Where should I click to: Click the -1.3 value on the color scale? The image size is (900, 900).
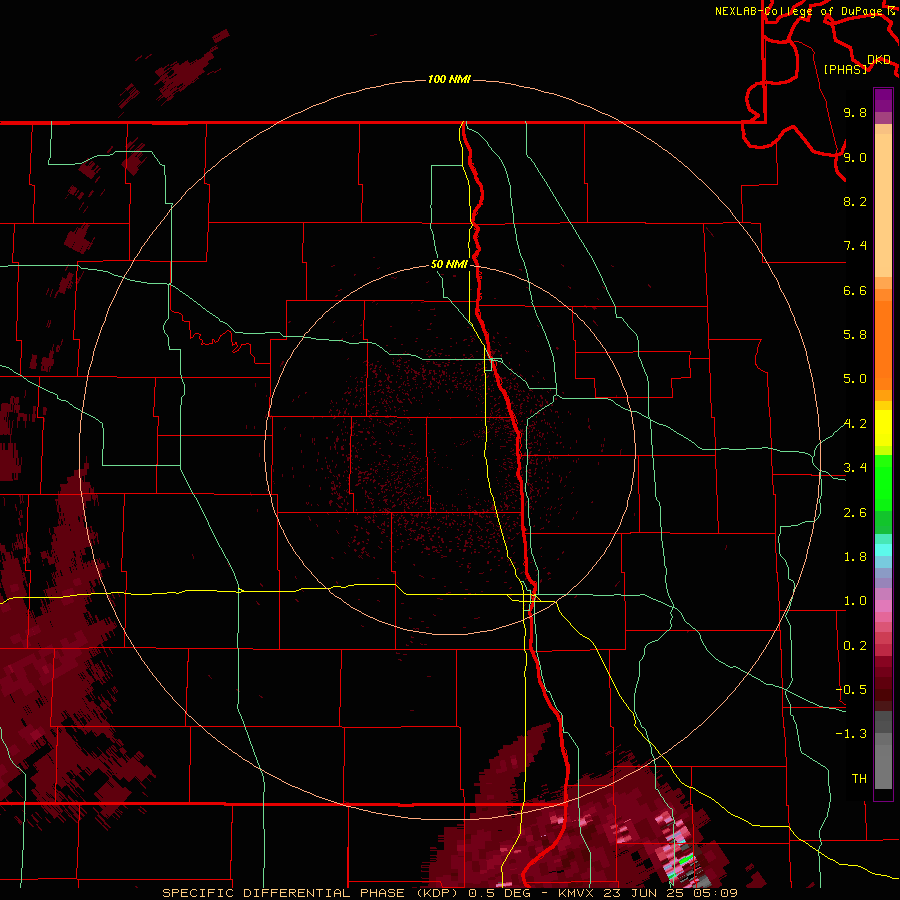851,734
